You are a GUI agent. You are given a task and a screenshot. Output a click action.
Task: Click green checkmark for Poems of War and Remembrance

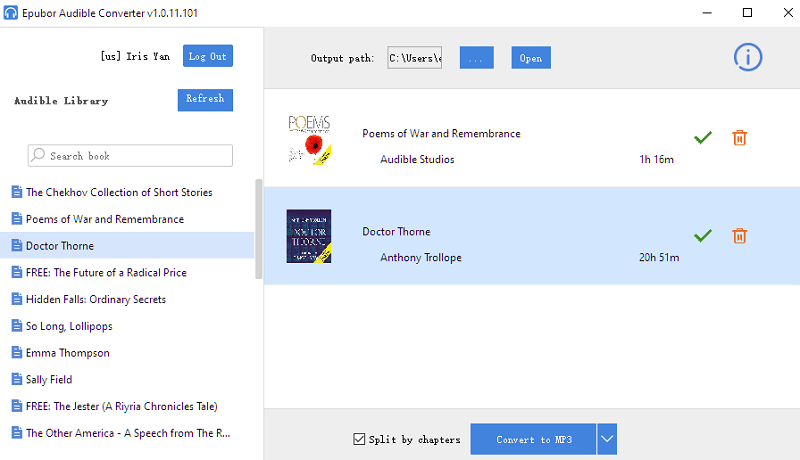pyautogui.click(x=703, y=137)
